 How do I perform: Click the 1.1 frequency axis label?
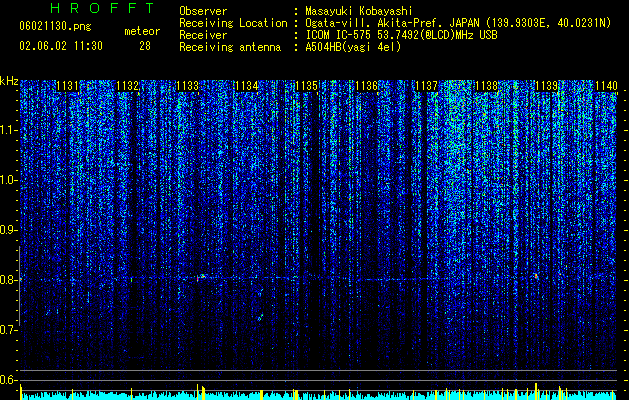[x=7, y=130]
